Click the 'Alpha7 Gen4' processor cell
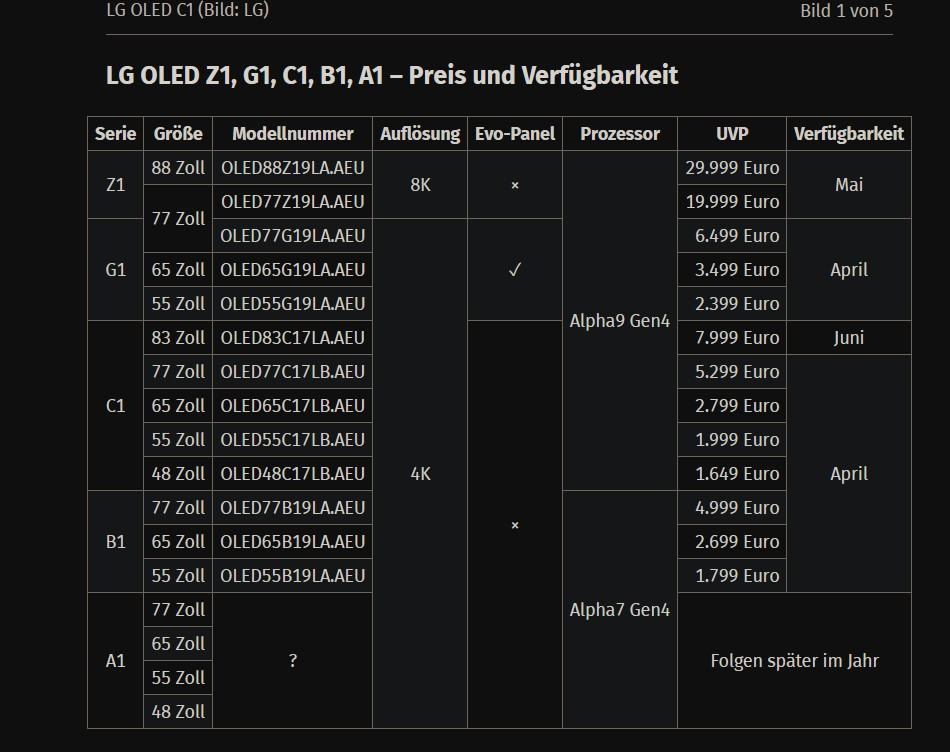 [x=620, y=610]
